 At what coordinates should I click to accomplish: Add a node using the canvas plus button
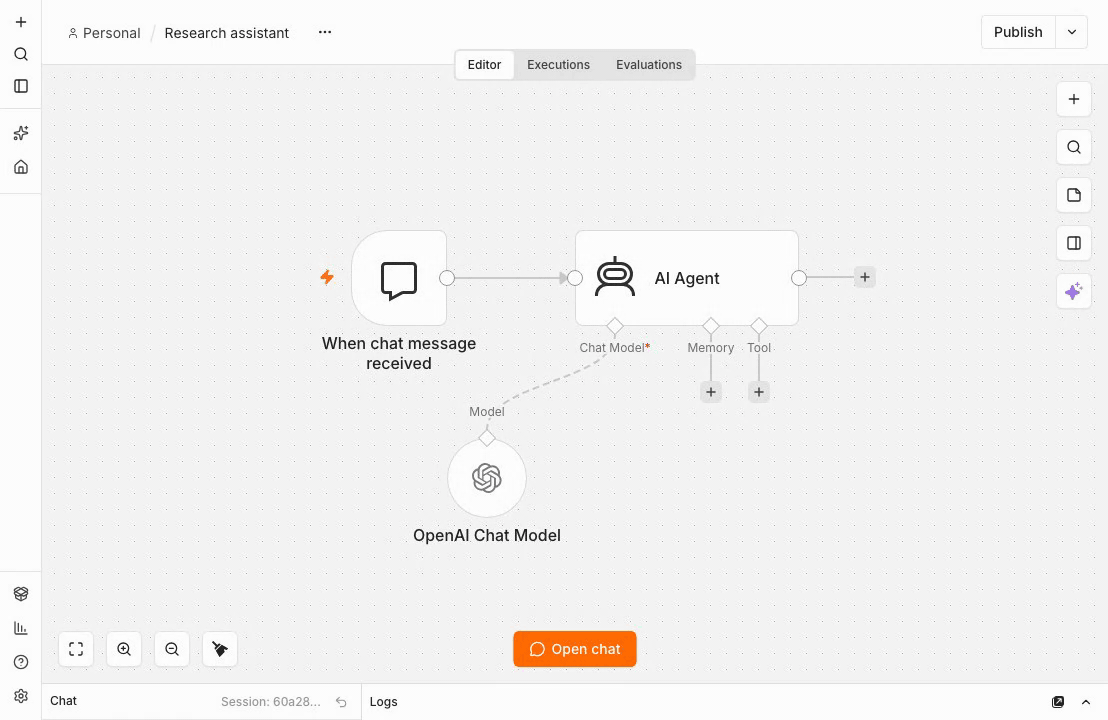1073,100
